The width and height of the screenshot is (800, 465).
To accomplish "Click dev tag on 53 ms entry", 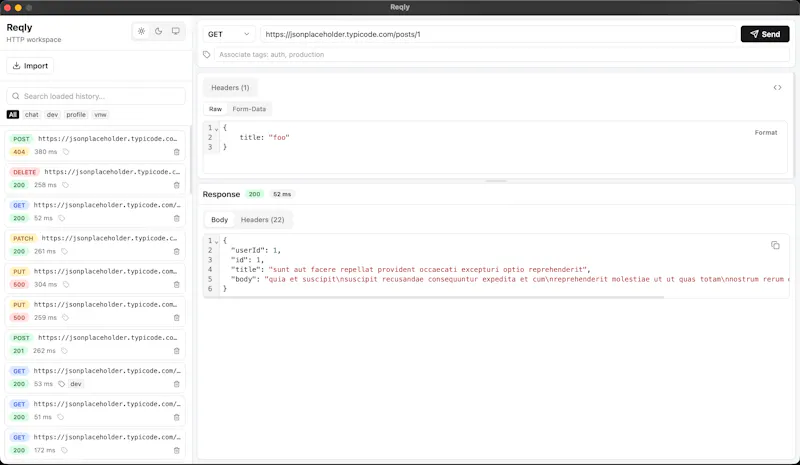I will (x=76, y=384).
